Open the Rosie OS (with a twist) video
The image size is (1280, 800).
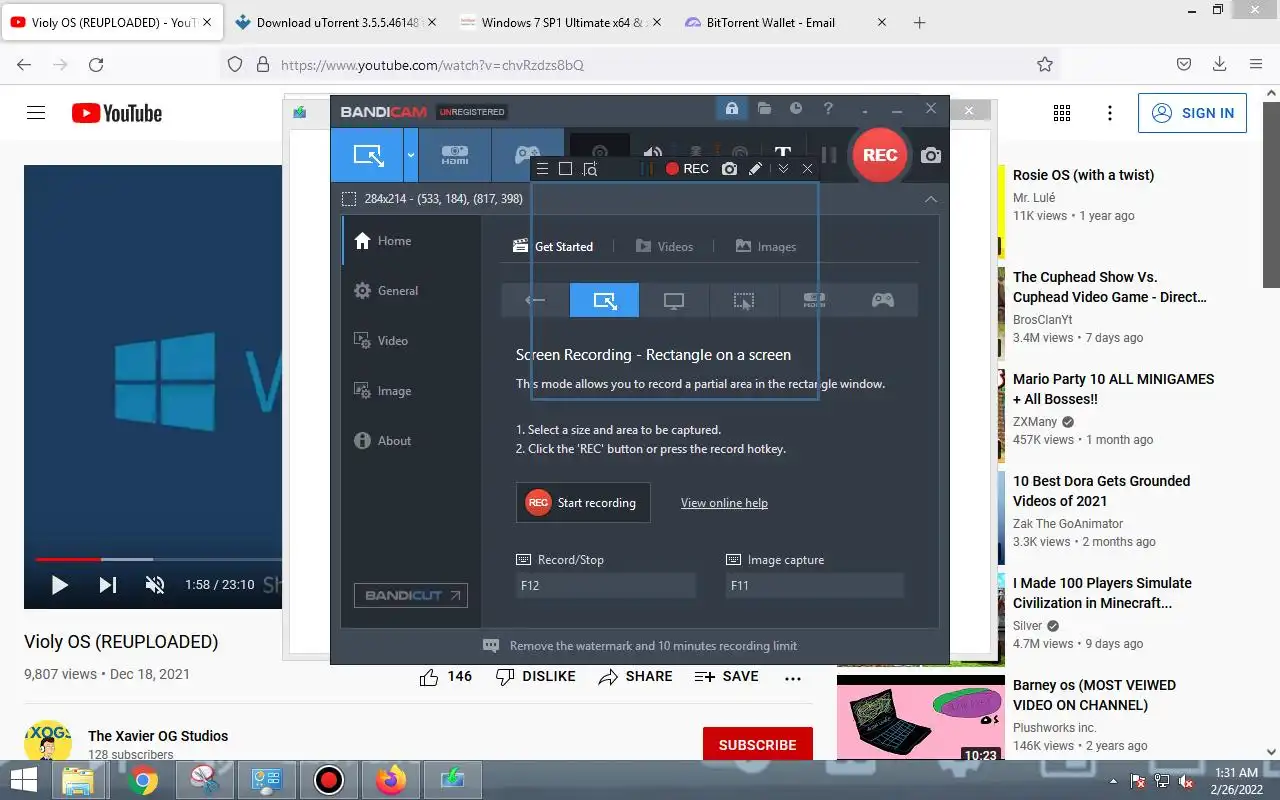[1083, 175]
